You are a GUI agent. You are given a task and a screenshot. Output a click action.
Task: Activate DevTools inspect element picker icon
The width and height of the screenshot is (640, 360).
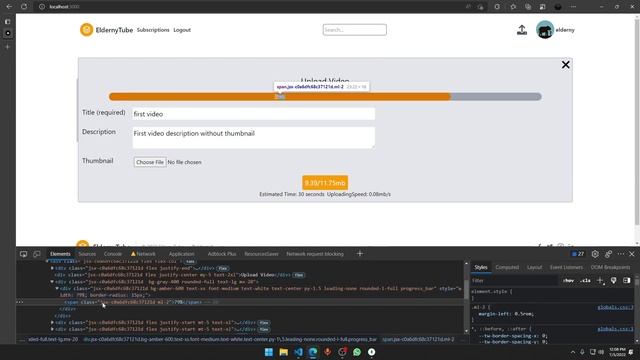(24, 254)
